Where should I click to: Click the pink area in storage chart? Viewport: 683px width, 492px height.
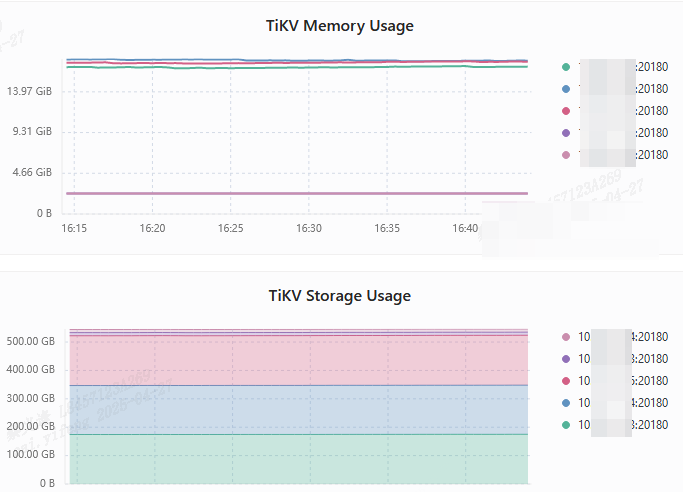299,360
